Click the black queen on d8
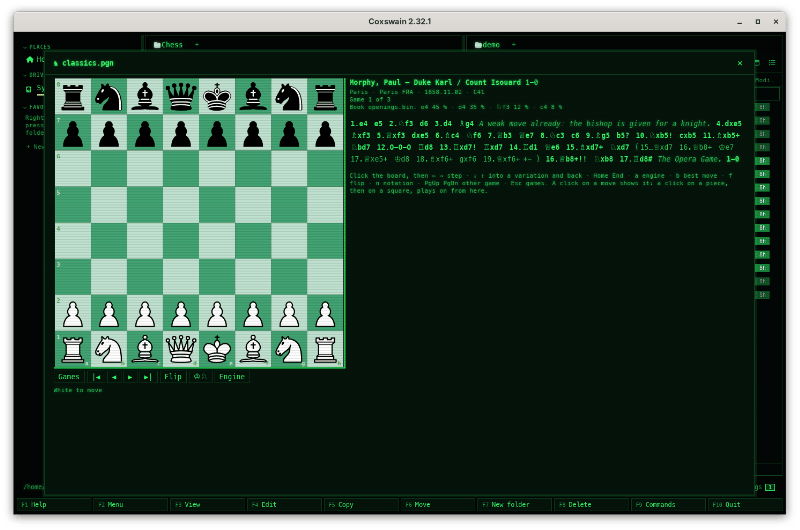Screen dimensions: 800x530 point(181,96)
